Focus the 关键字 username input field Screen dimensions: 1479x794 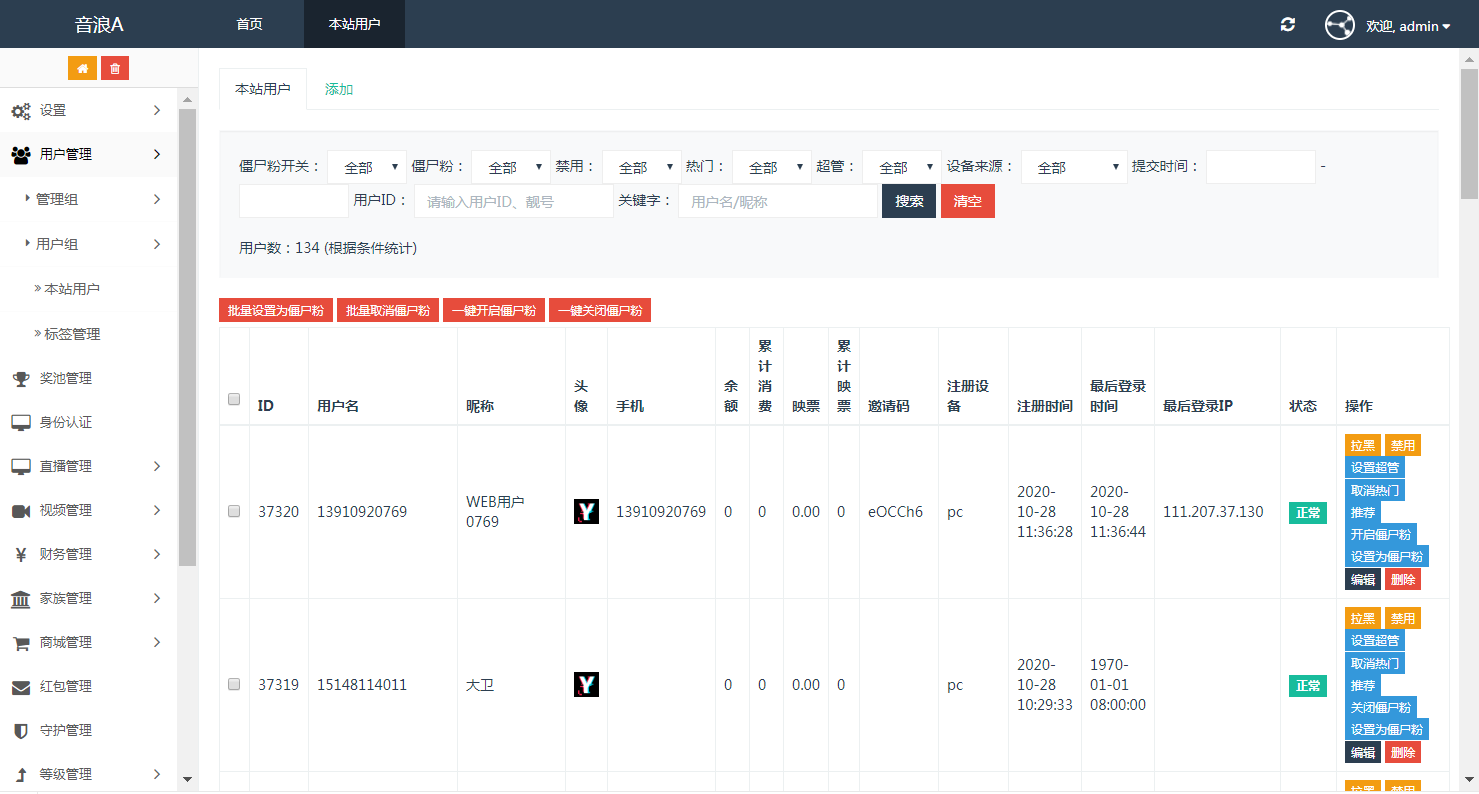[778, 201]
